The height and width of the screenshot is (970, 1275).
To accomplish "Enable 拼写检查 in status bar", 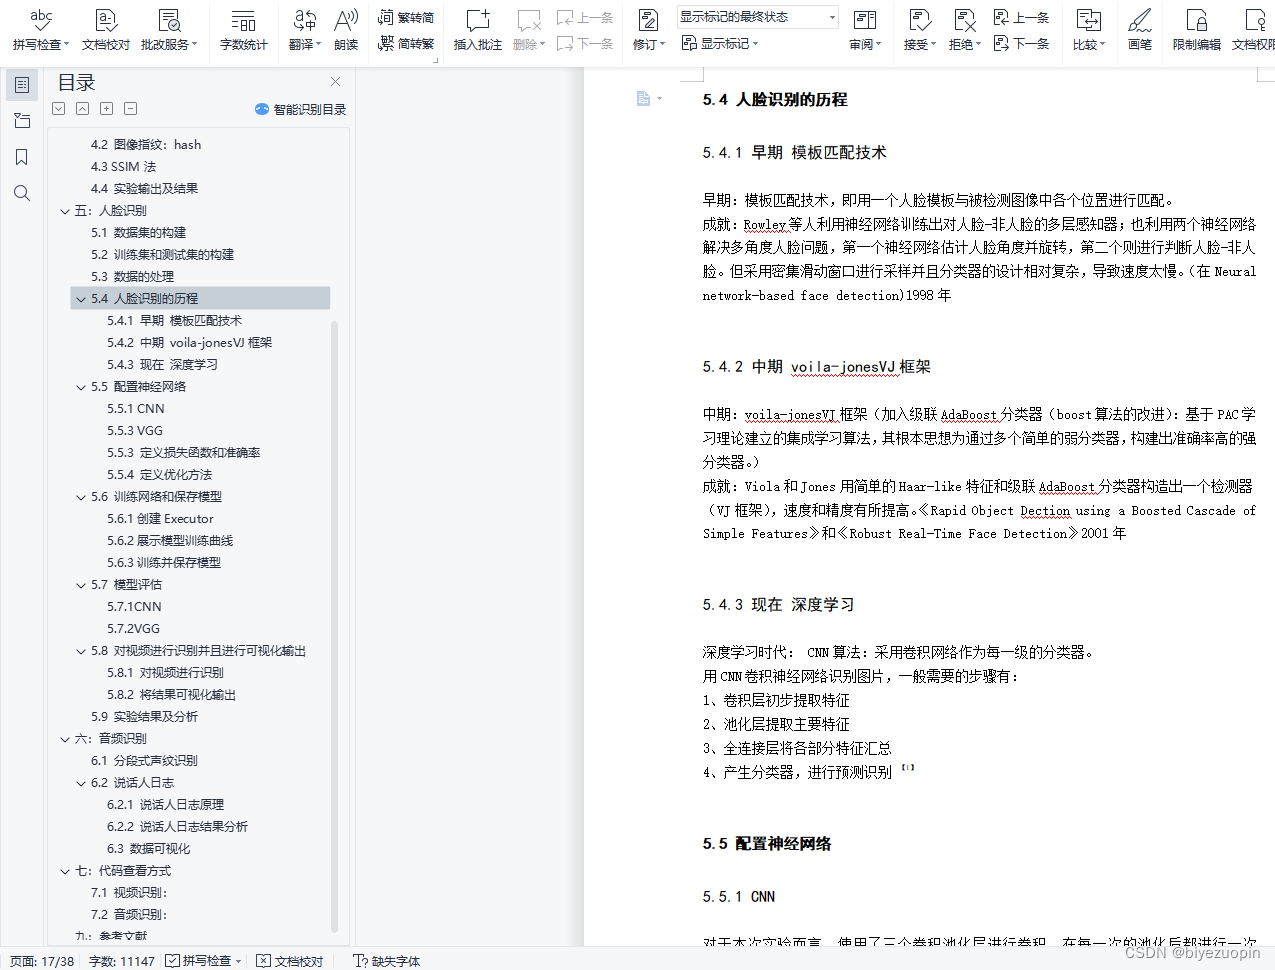I will click(203, 961).
